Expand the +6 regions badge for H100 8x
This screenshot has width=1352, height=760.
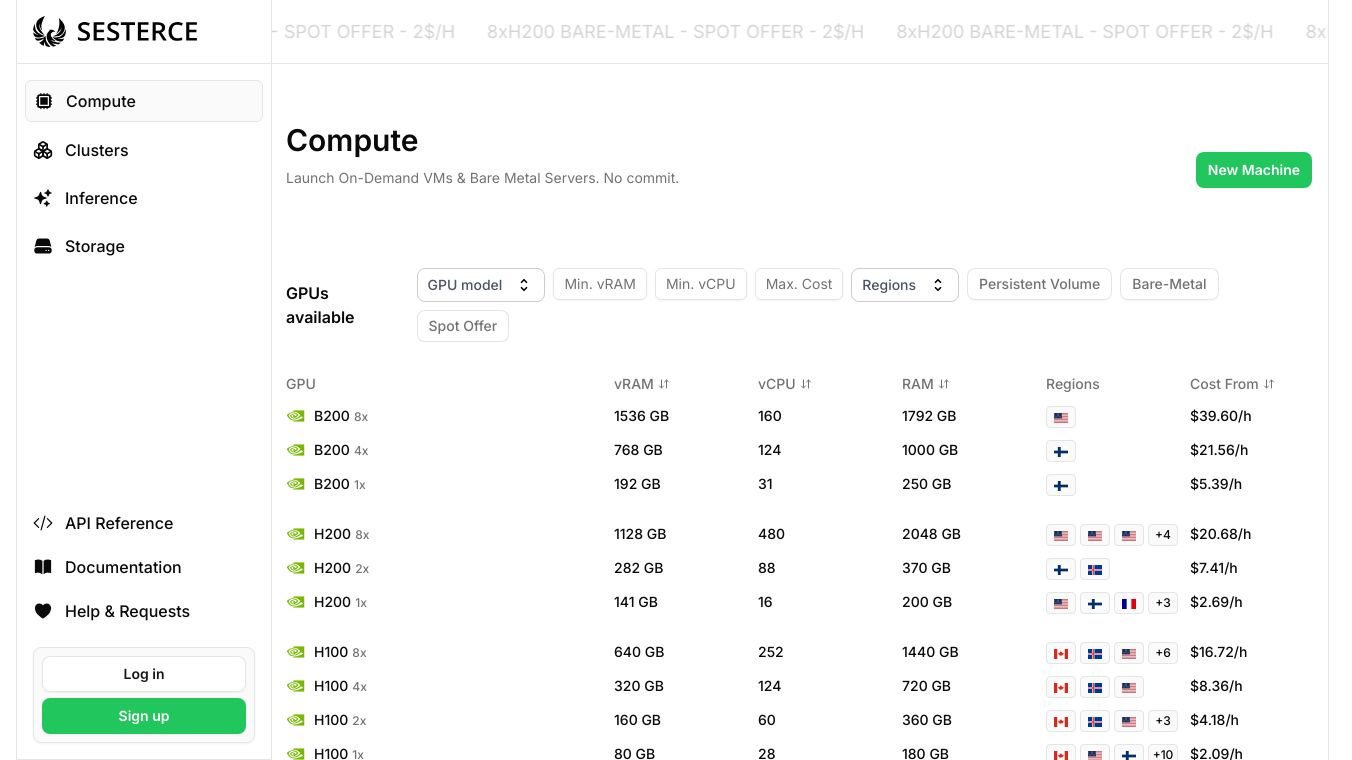pos(1163,653)
